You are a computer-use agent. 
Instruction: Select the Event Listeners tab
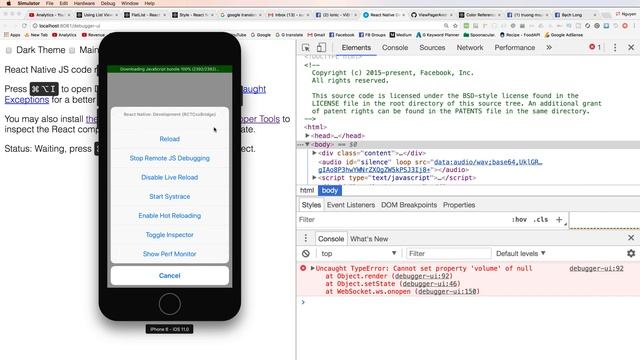[351, 205]
